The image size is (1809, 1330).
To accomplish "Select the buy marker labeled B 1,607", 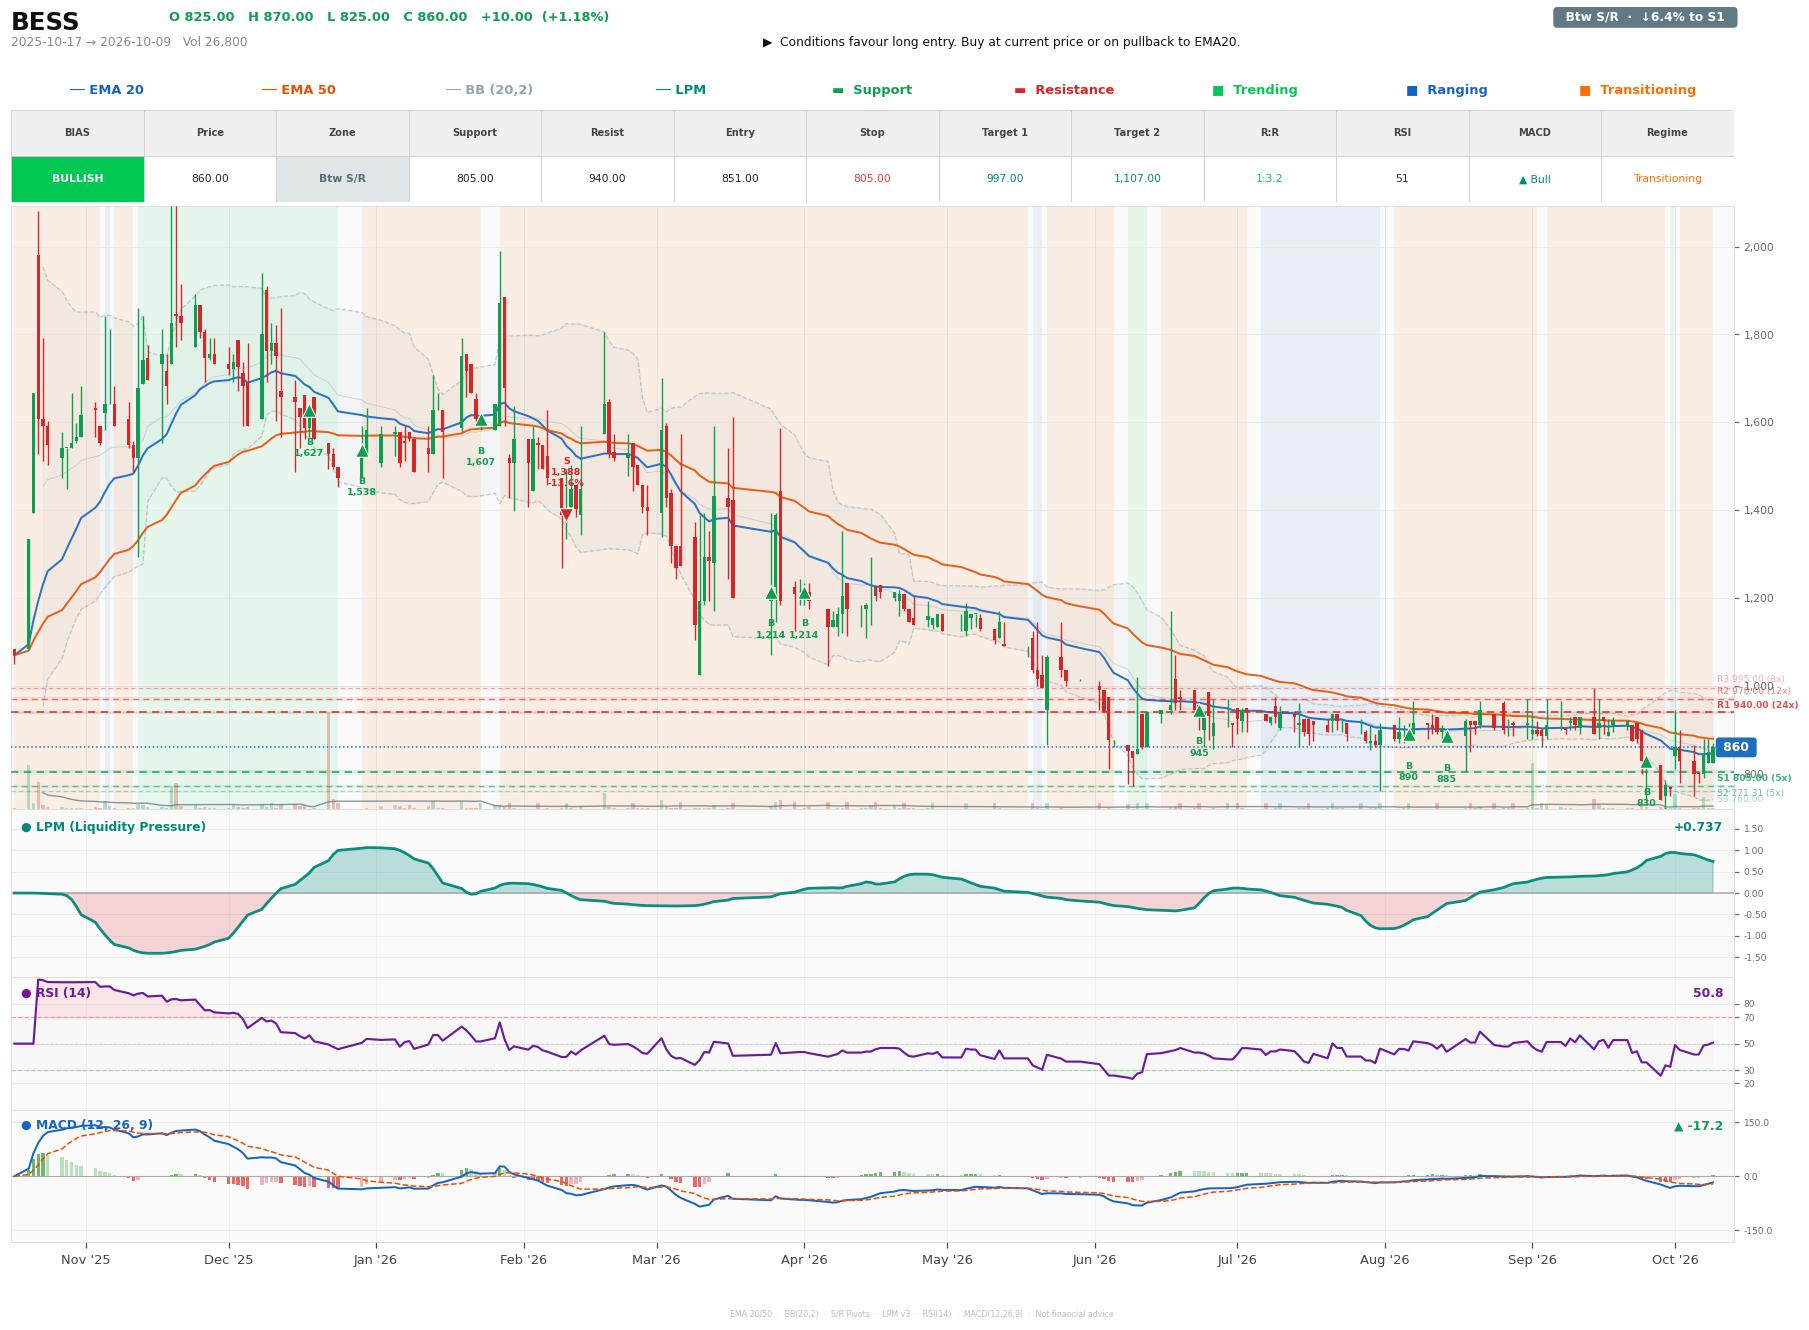I will [x=481, y=420].
